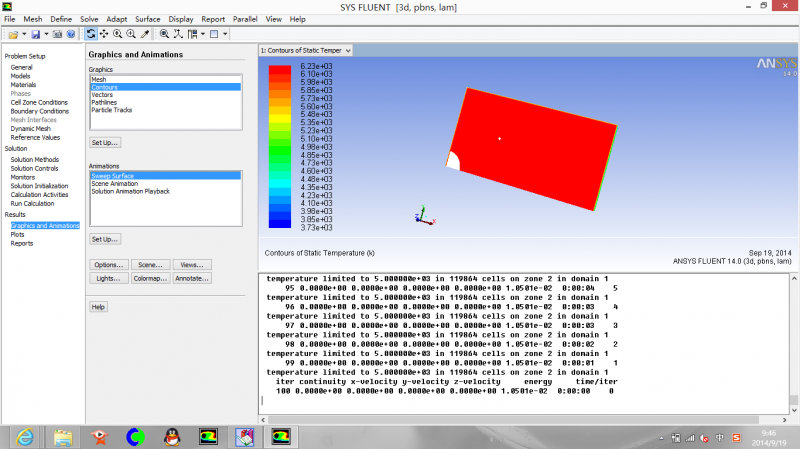Open the help question mark icon
800x449 pixels.
[71, 34]
